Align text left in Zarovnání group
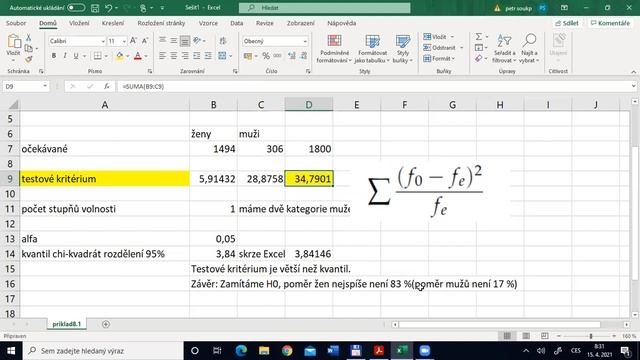The height and width of the screenshot is (360, 640). click(x=162, y=56)
